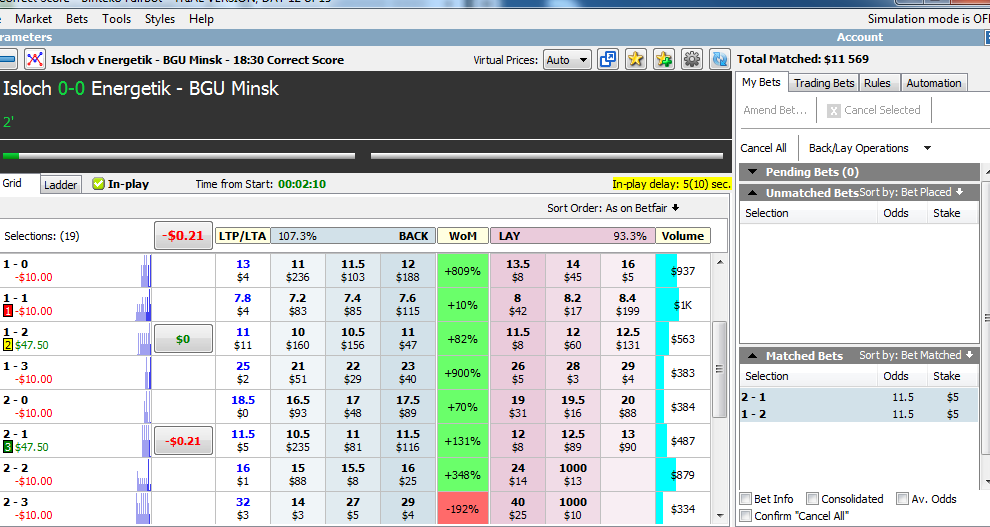Click the In-play green check indicator

98,184
